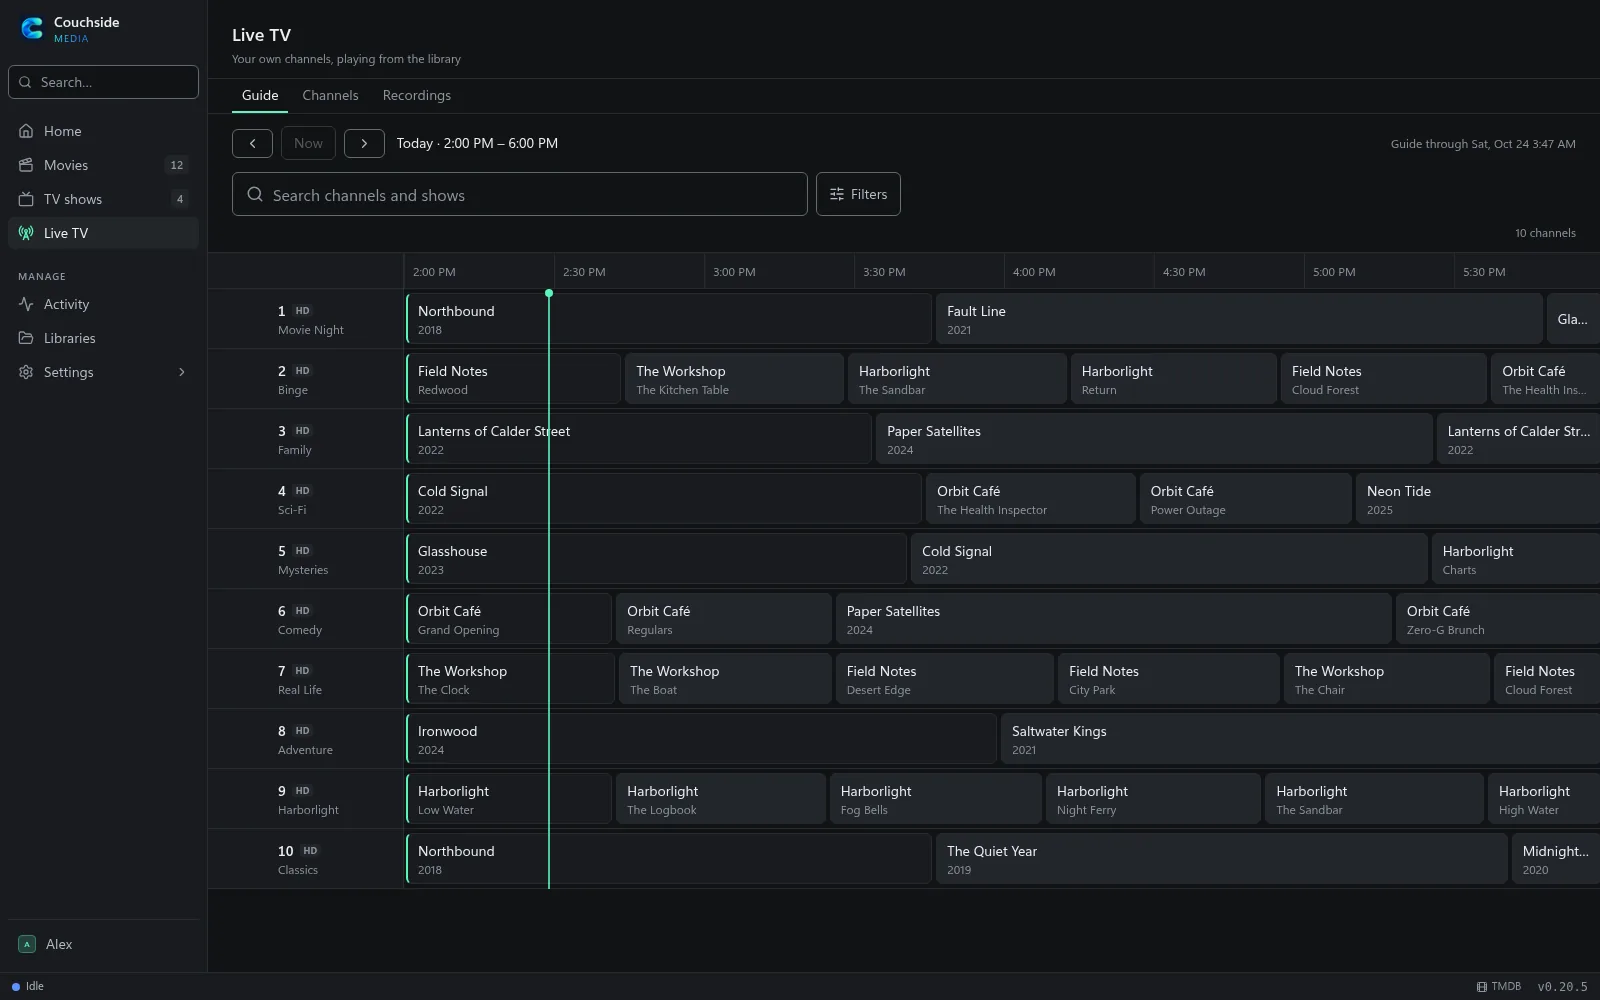The width and height of the screenshot is (1600, 1000).
Task: Click the Couchside Media logo icon
Action: coord(32,29)
